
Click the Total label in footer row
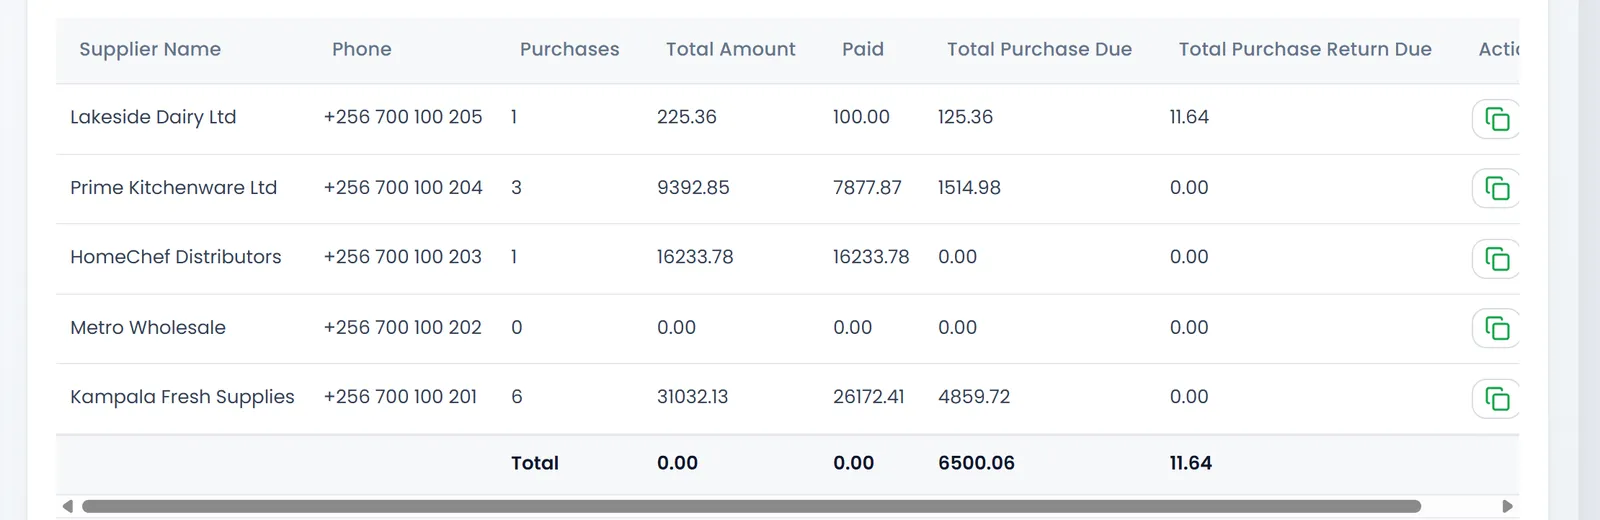click(535, 463)
